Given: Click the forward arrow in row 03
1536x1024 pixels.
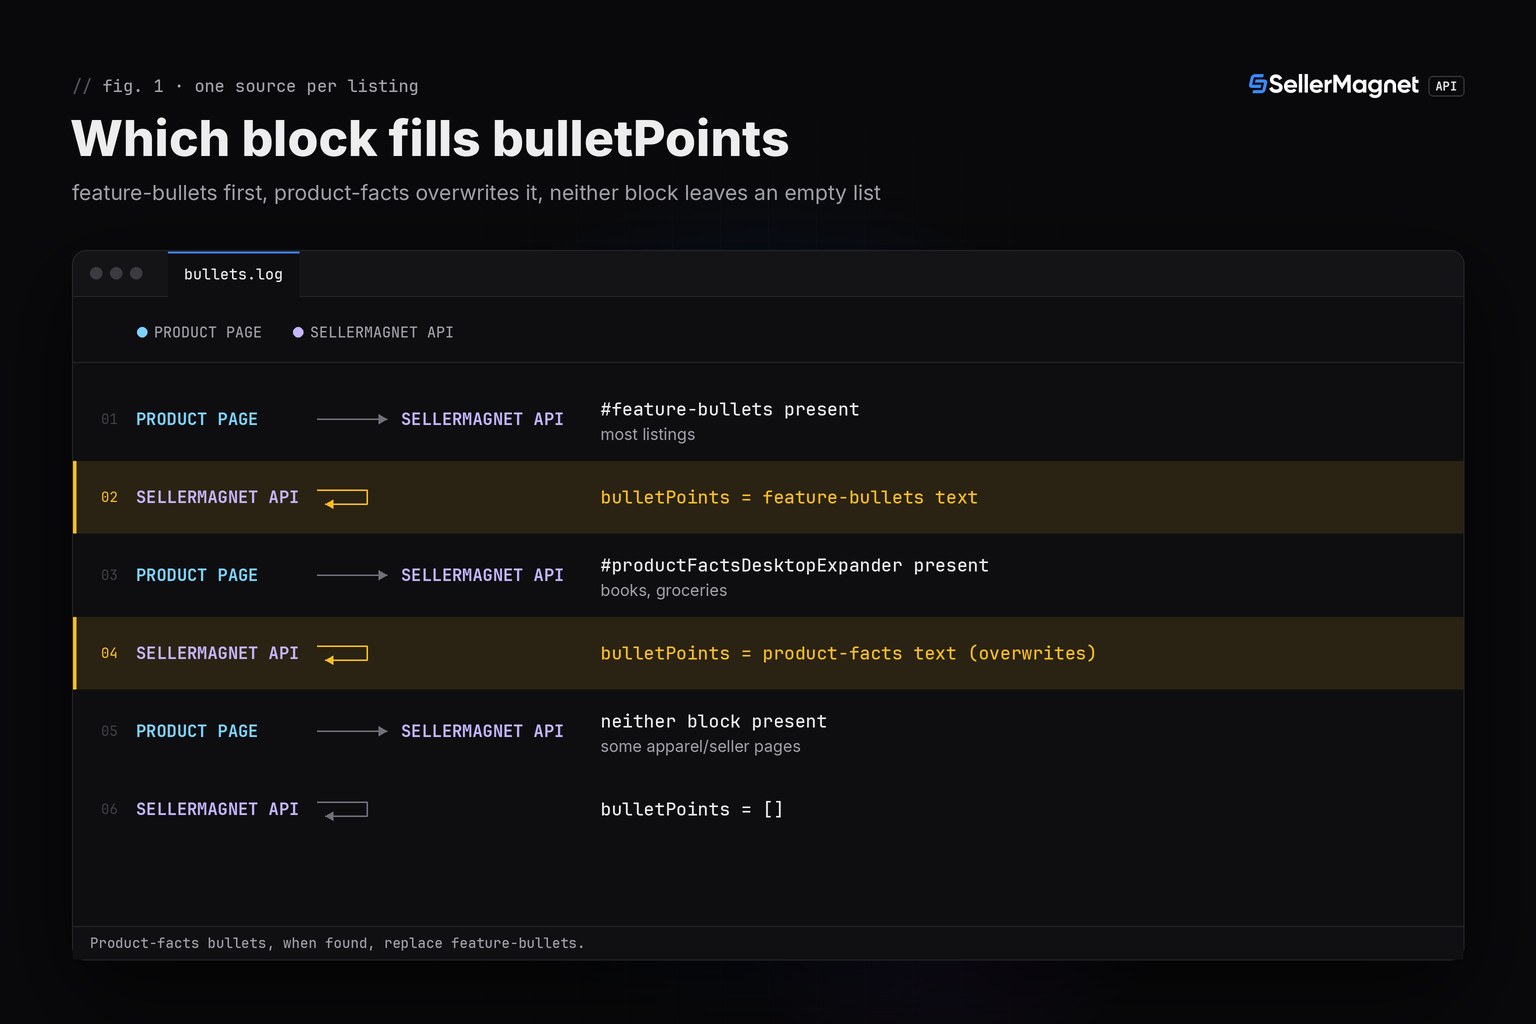Looking at the screenshot, I should (x=352, y=575).
